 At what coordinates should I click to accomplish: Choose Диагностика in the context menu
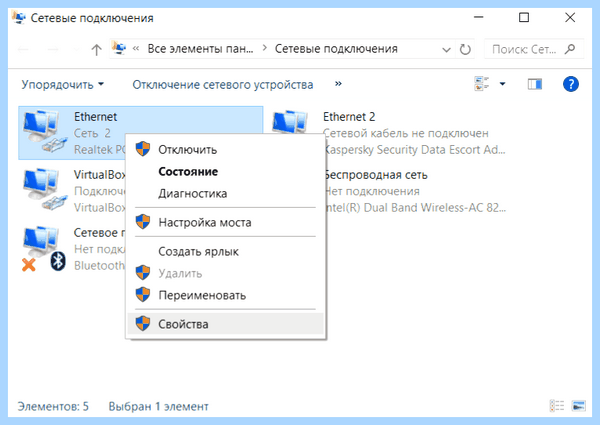pos(226,193)
